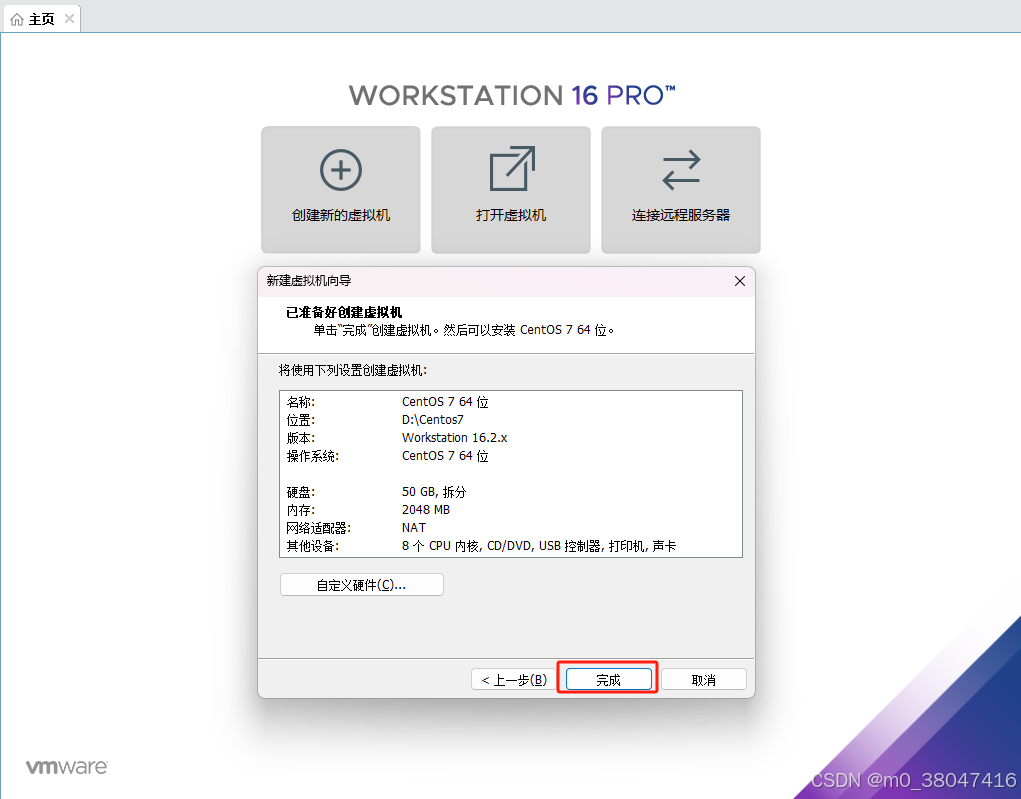Select the D:\Centos7 location value
Viewport: 1021px width, 799px height.
tap(432, 420)
